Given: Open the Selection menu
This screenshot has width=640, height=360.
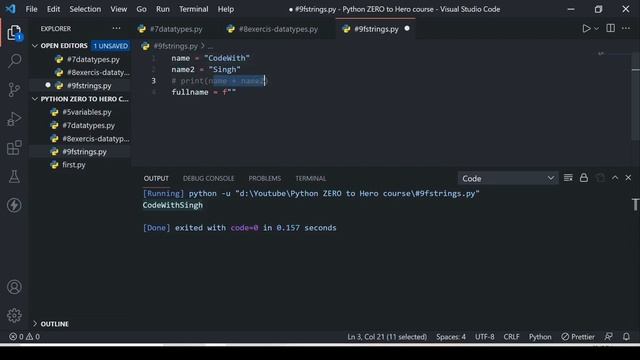Looking at the screenshot, I should click(85, 9).
